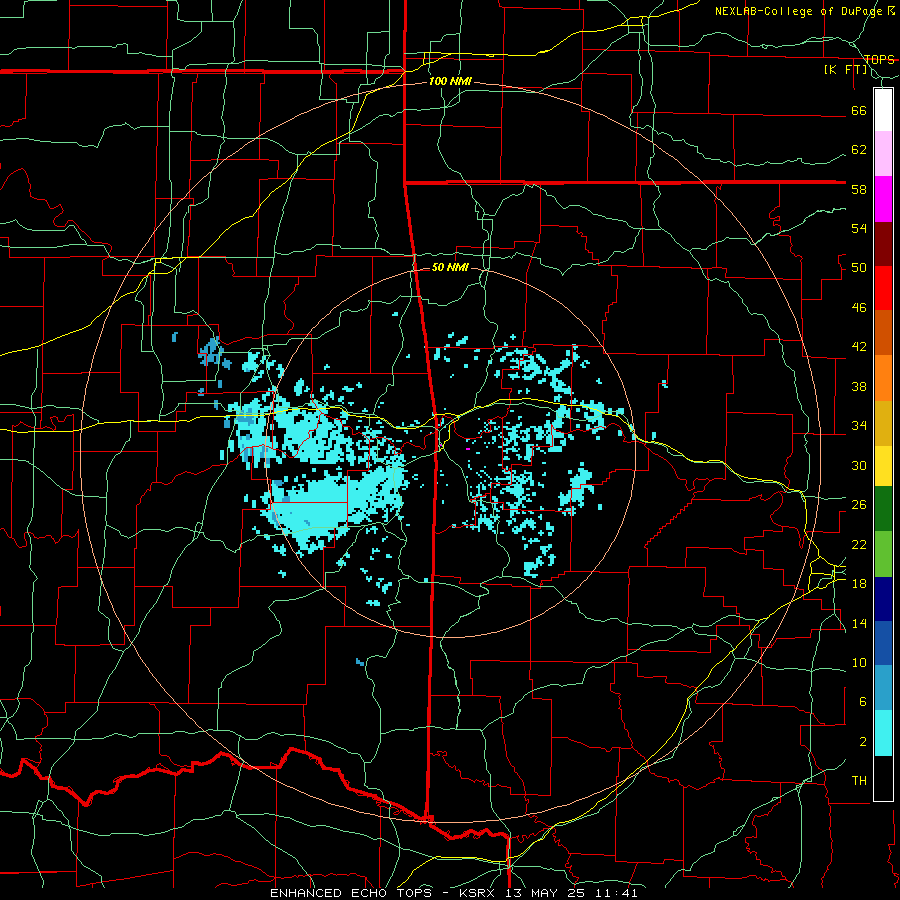This screenshot has height=900, width=900.
Task: Click the legend value "58"
Action: 859,189
